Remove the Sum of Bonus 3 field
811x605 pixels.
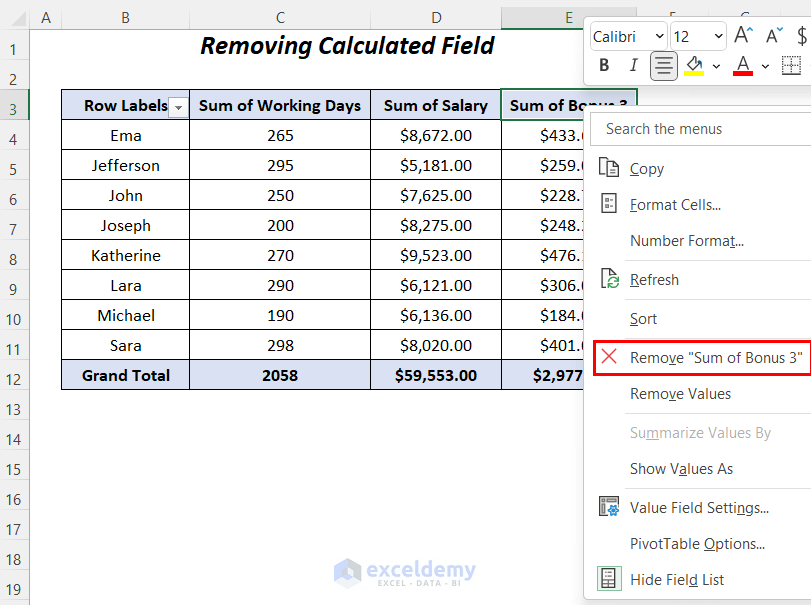[x=698, y=357]
